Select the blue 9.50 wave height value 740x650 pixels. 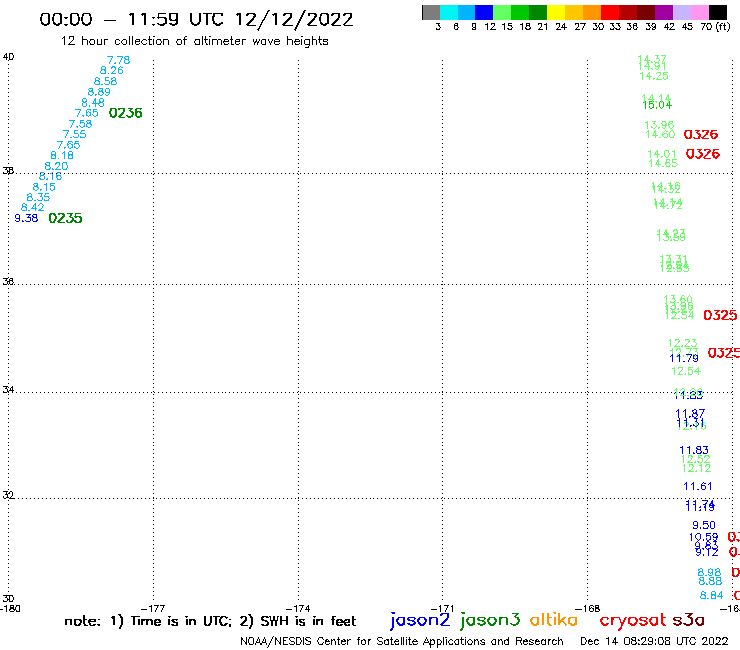(x=704, y=525)
